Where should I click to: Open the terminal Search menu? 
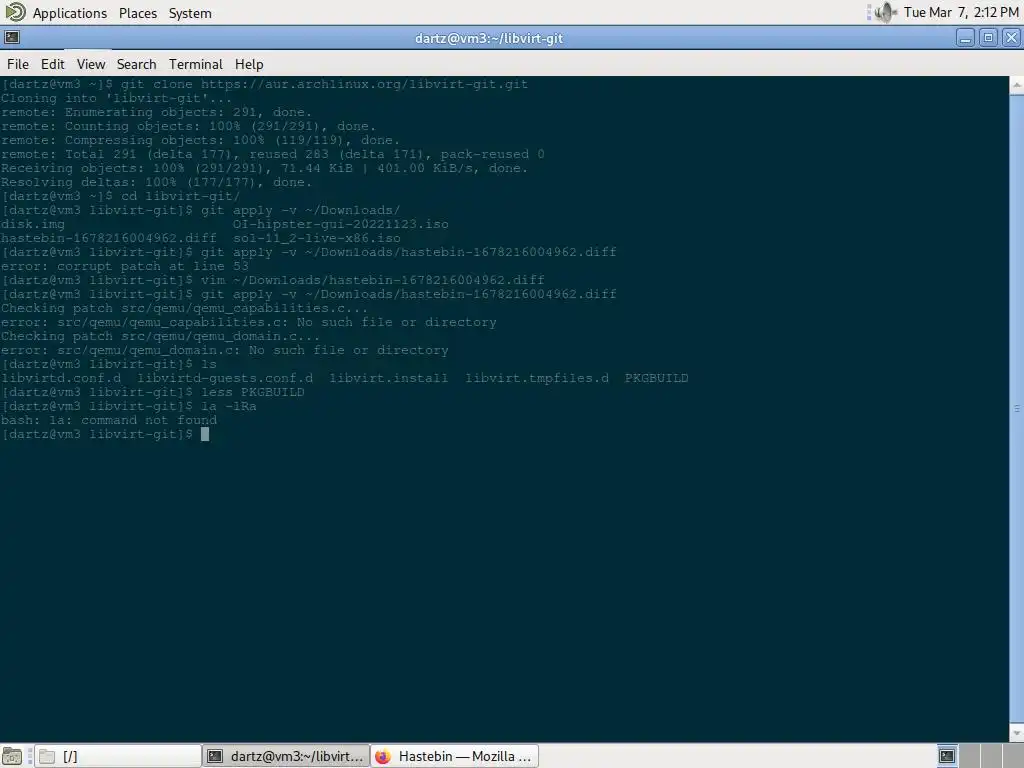[136, 64]
